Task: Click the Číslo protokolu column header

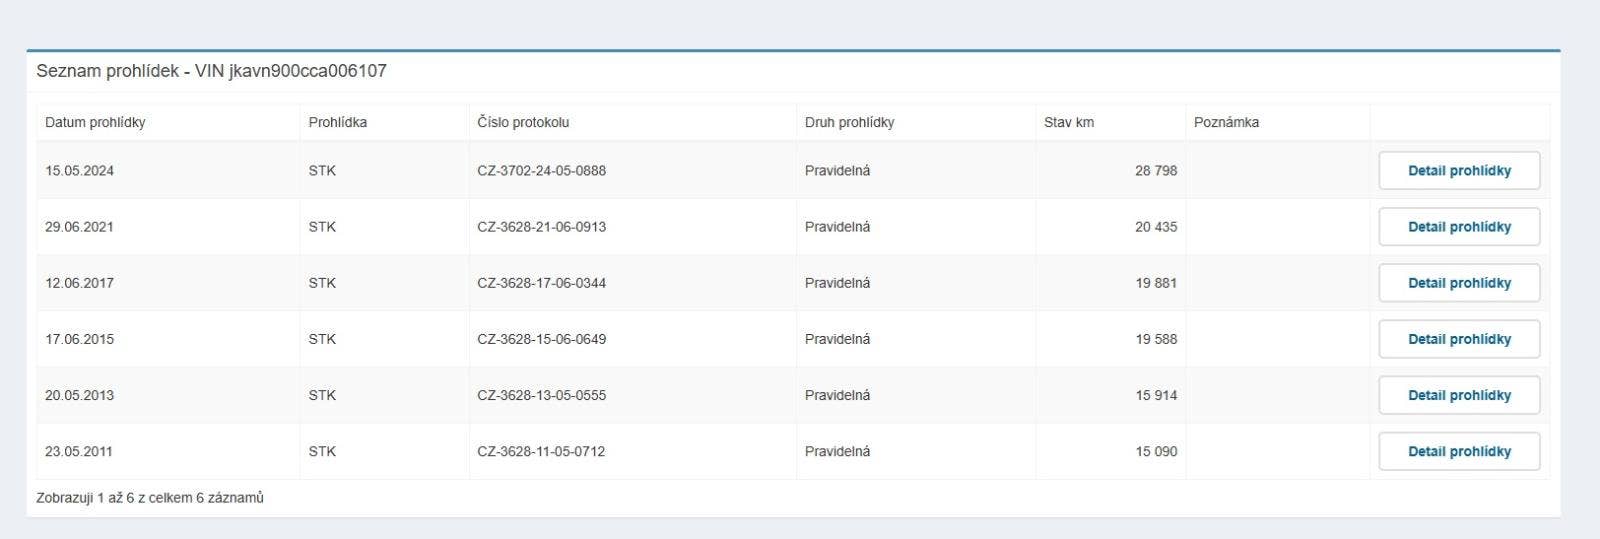Action: point(523,122)
